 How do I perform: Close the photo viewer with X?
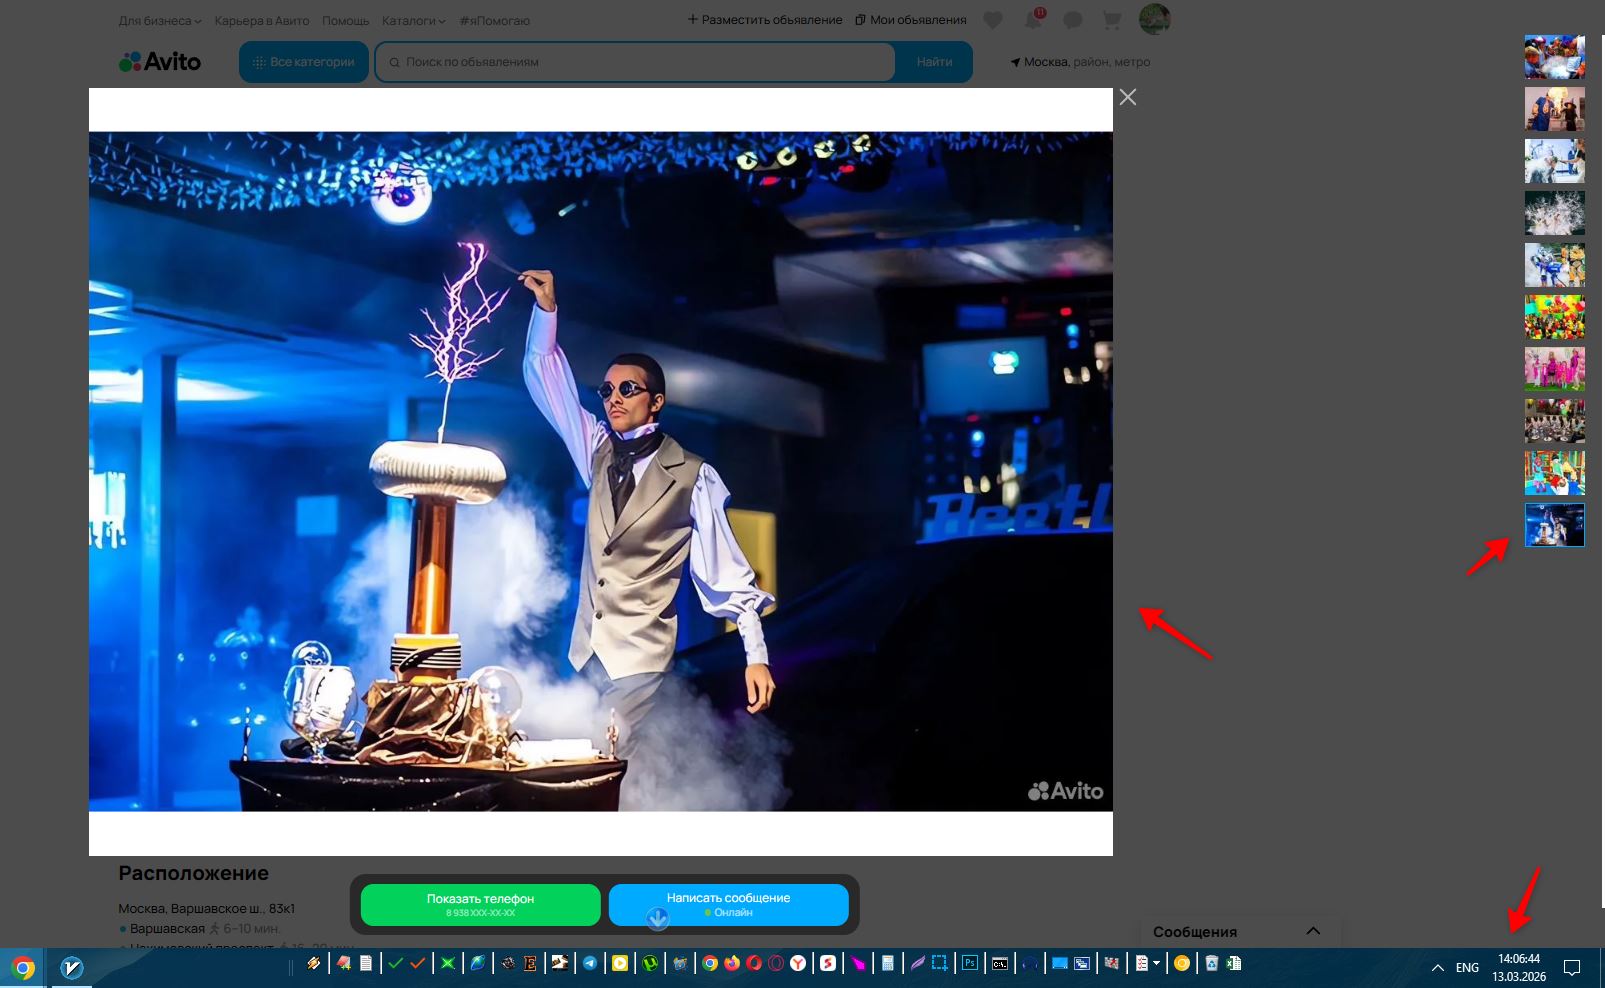click(1128, 97)
